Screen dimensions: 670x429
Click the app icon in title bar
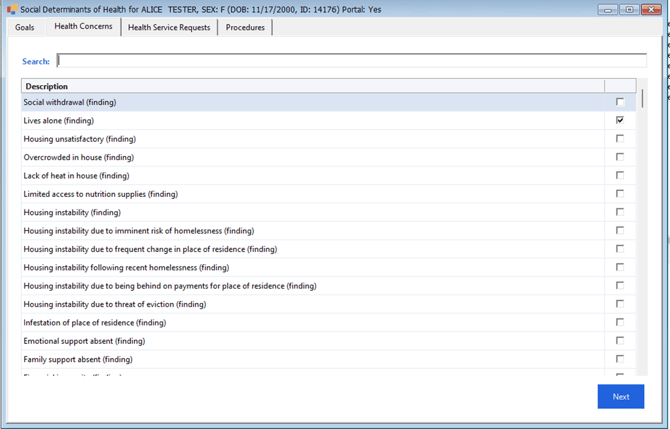(11, 9)
